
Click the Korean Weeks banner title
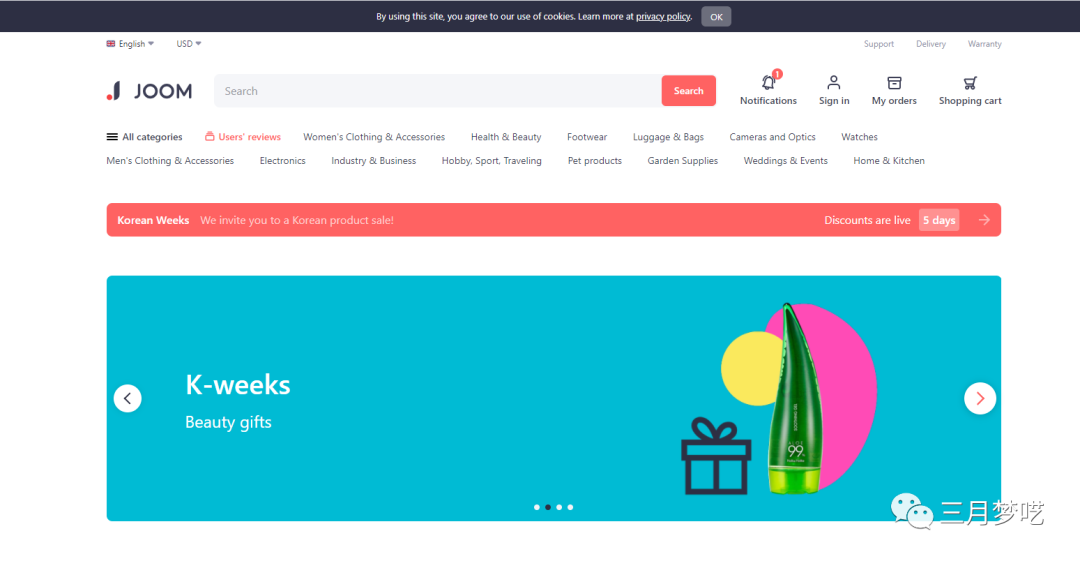[153, 220]
